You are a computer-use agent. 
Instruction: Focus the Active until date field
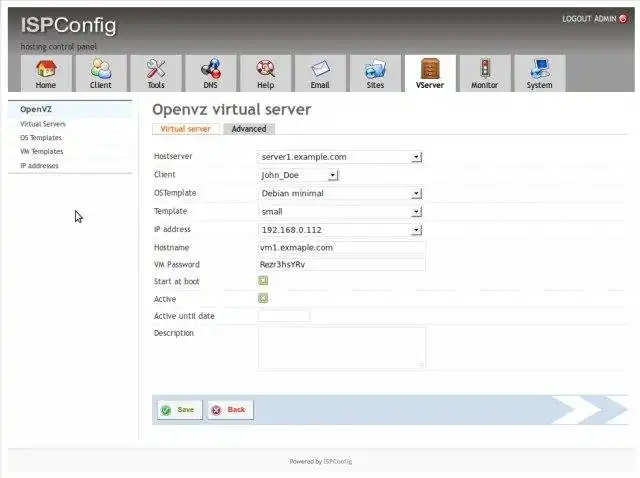[x=284, y=316]
